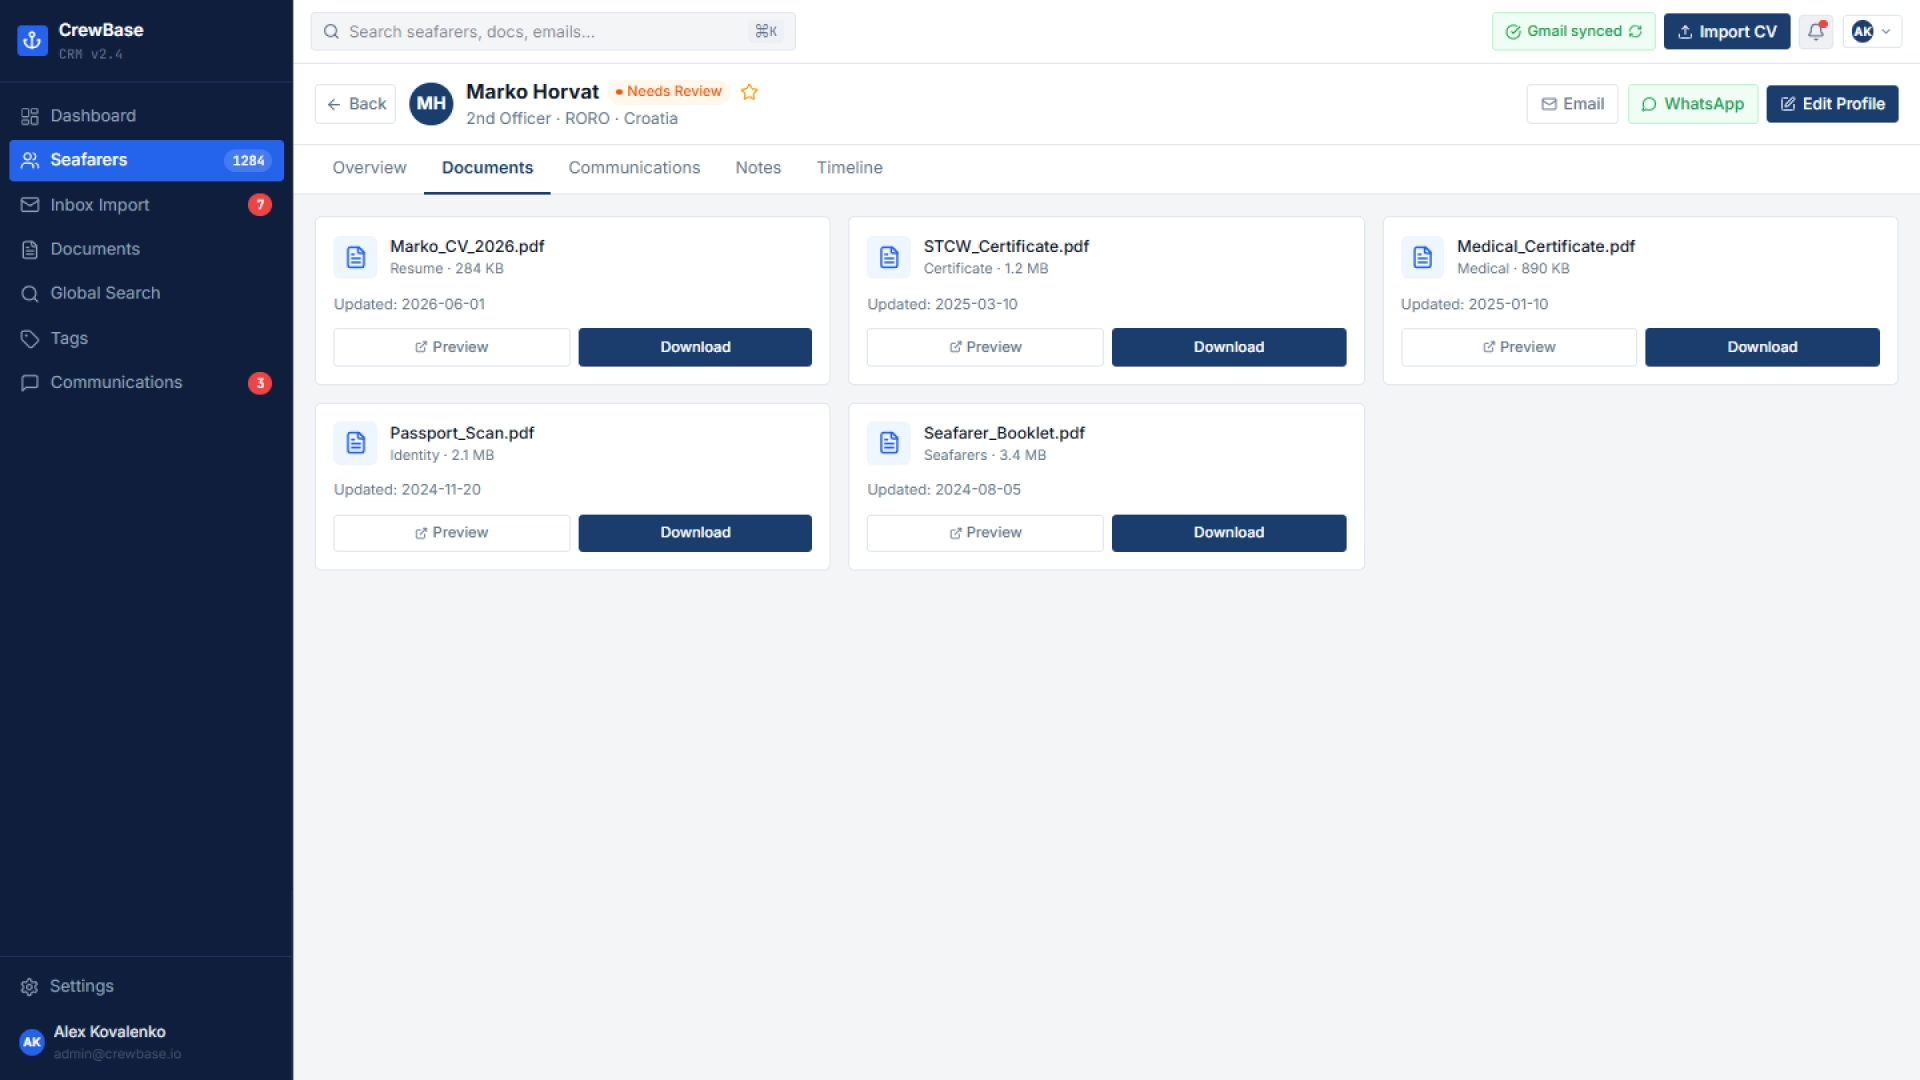
Task: Switch to the Communications tab
Action: [x=634, y=168]
